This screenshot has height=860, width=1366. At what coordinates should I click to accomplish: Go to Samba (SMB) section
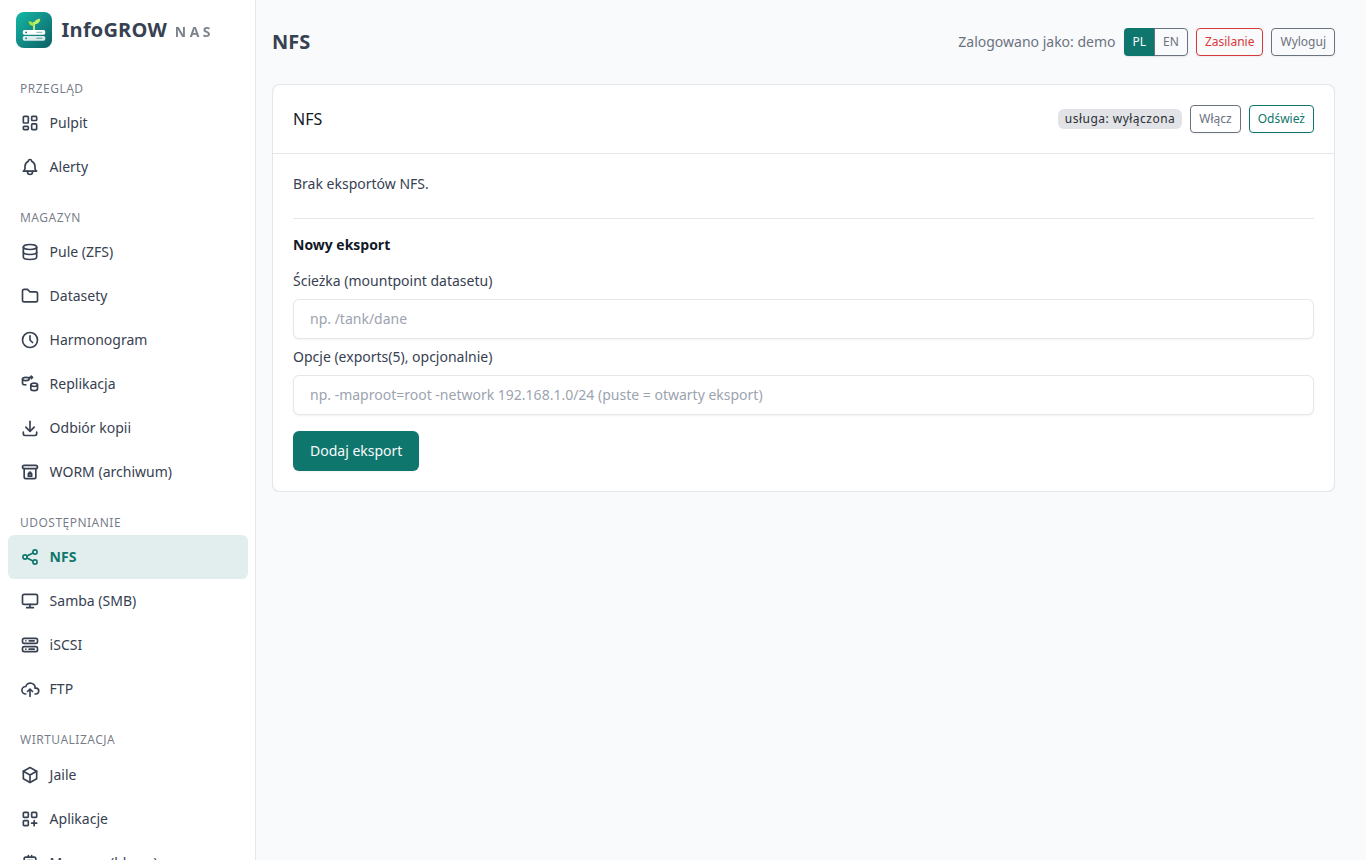coord(128,601)
